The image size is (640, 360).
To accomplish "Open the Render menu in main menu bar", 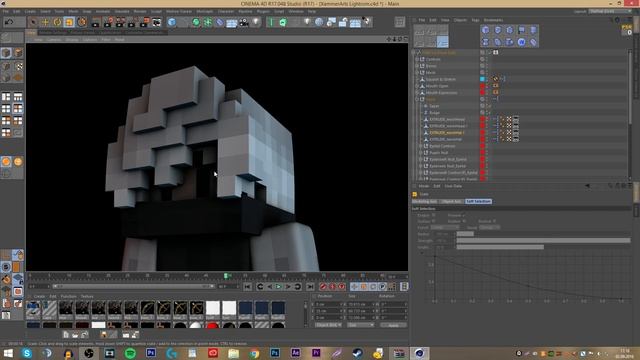I will pyautogui.click(x=140, y=11).
